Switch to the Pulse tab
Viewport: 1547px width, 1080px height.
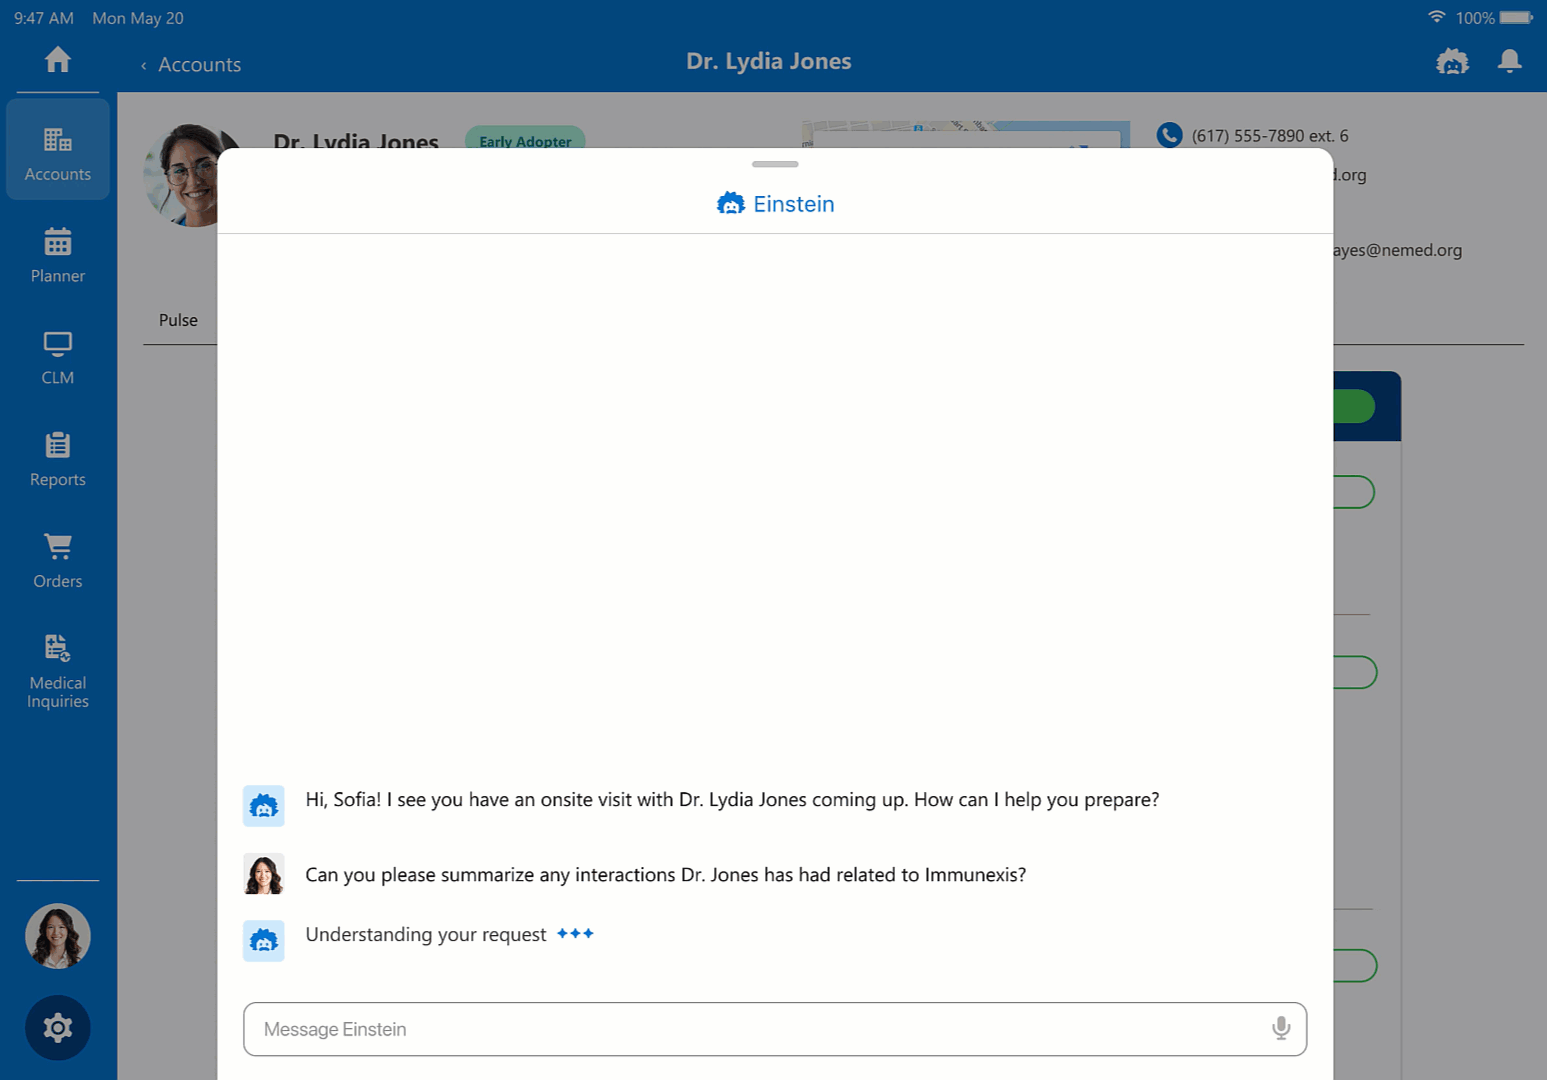point(178,320)
